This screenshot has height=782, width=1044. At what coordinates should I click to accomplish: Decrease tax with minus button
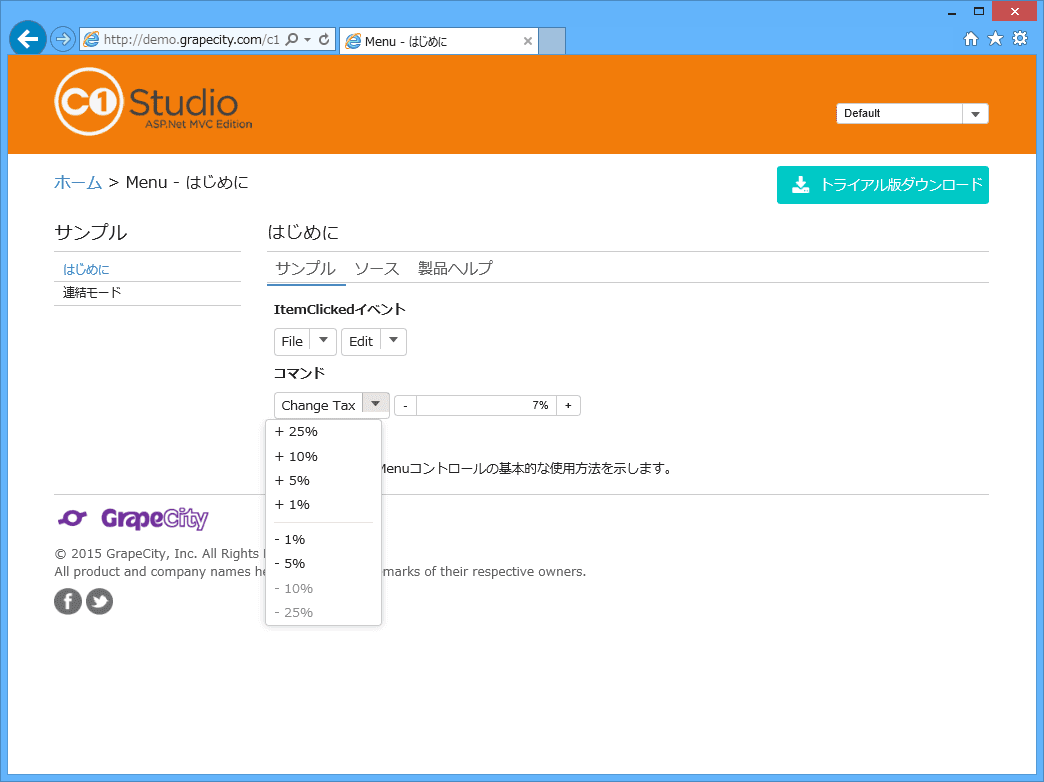coord(405,406)
